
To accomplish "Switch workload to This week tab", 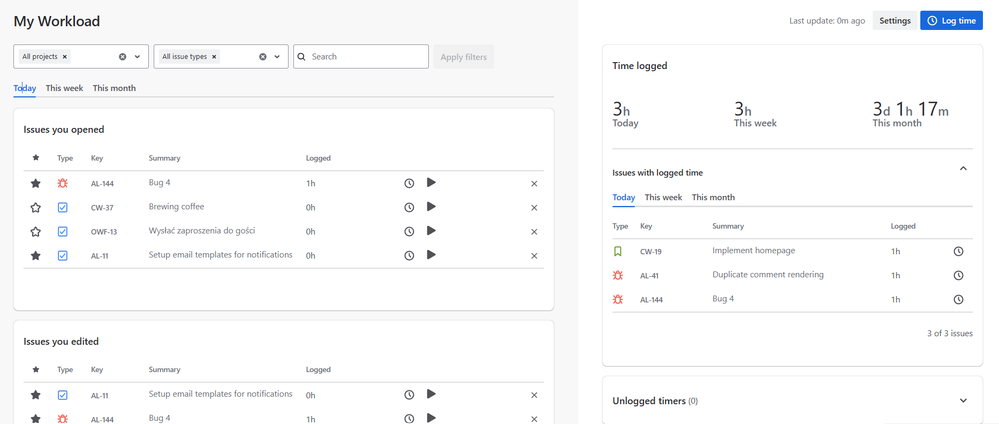I will 64,88.
